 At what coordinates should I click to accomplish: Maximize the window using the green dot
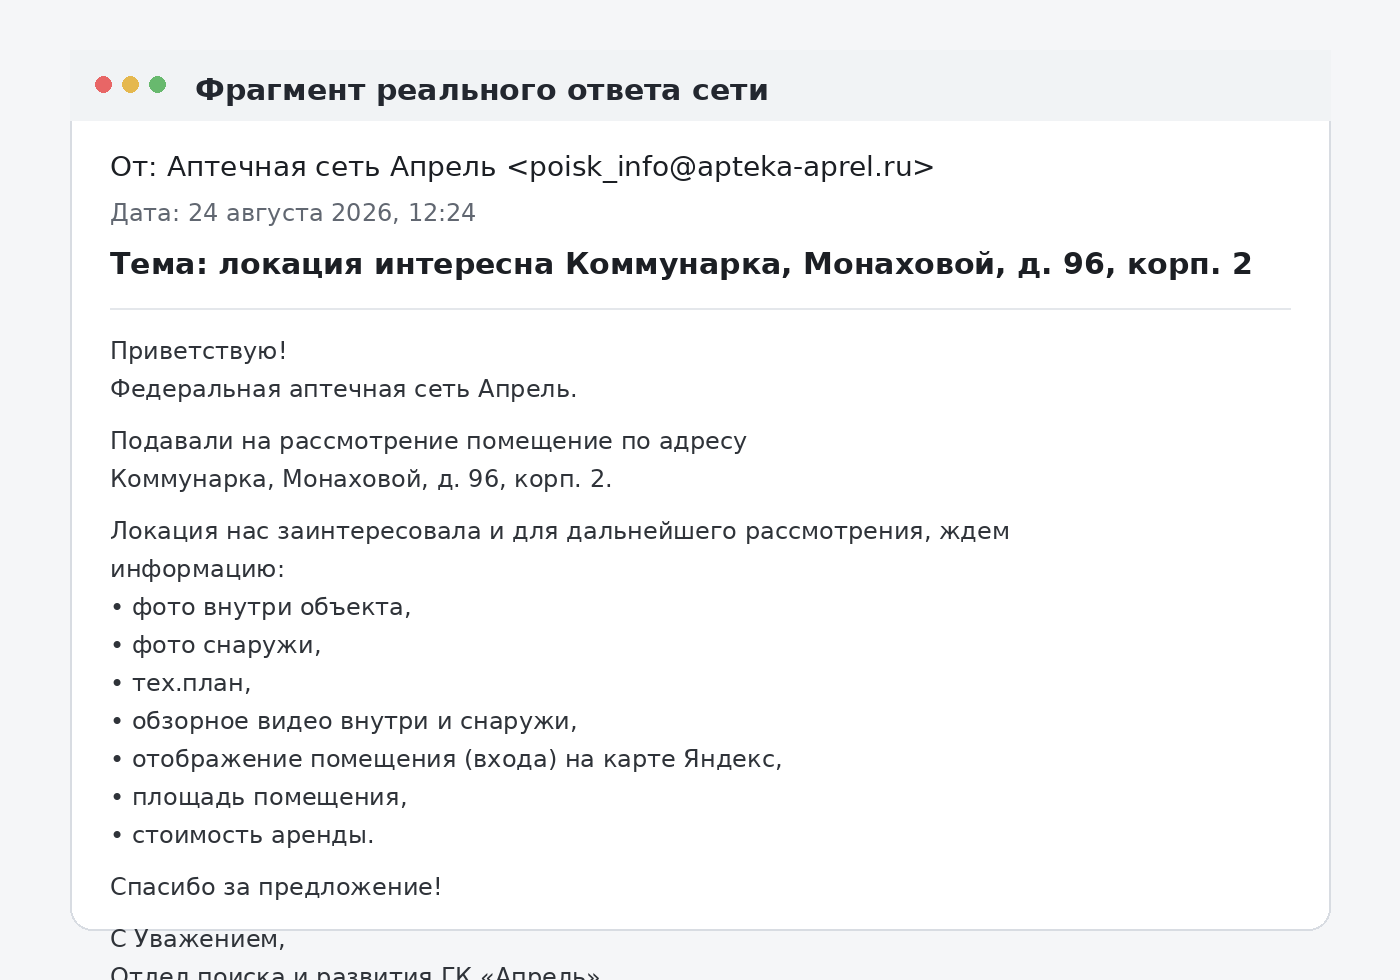(x=157, y=84)
